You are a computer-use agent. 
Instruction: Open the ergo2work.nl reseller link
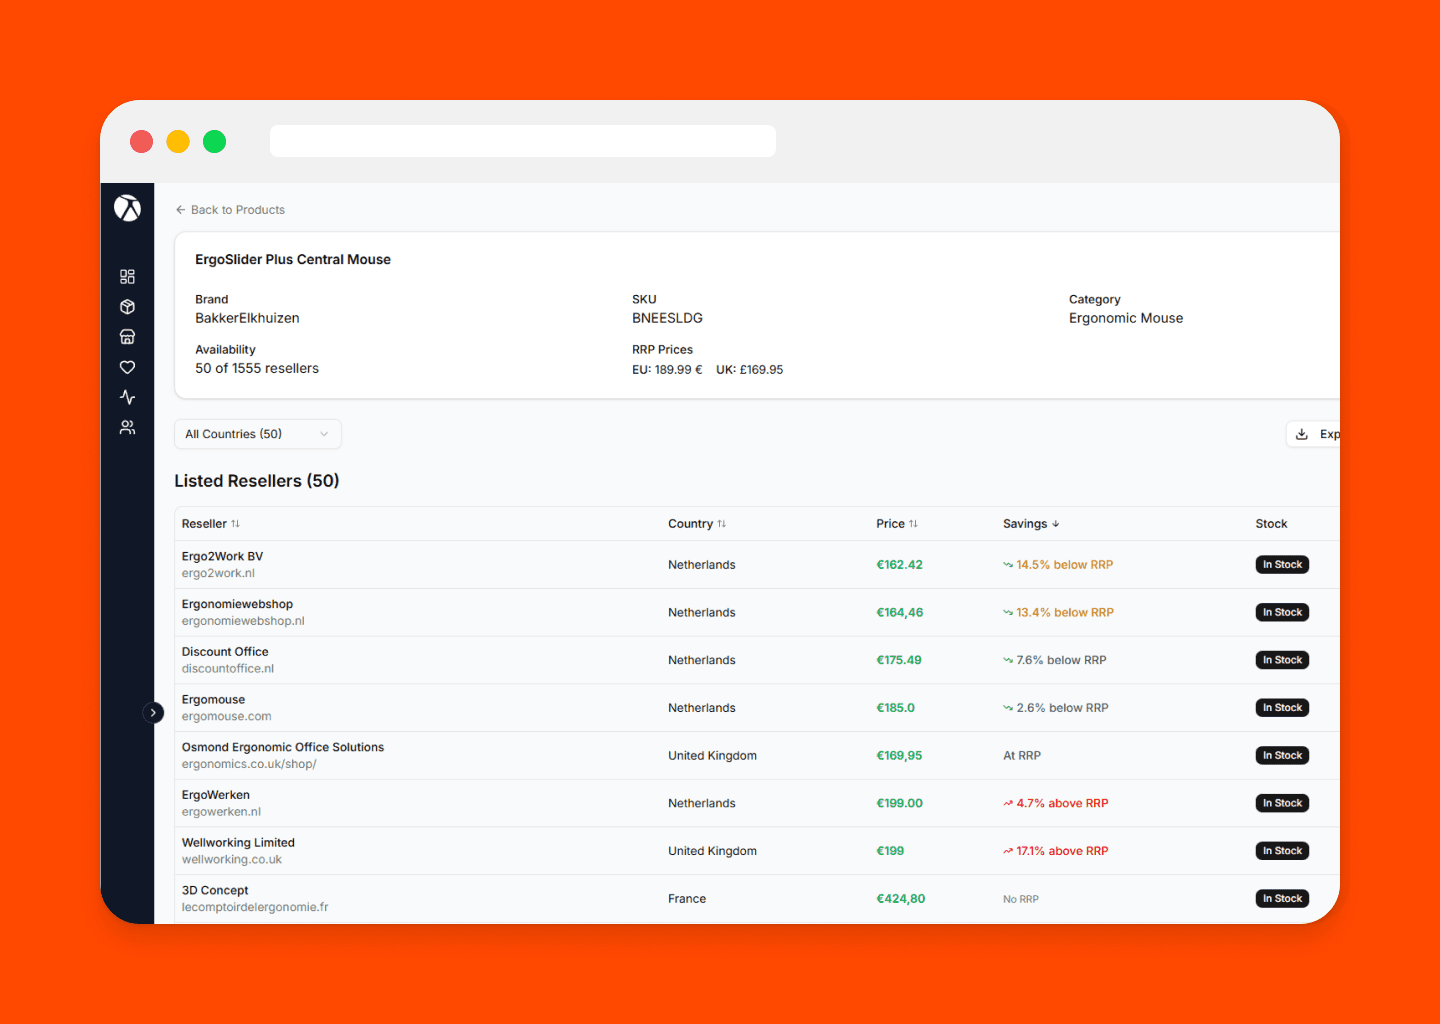pyautogui.click(x=218, y=574)
